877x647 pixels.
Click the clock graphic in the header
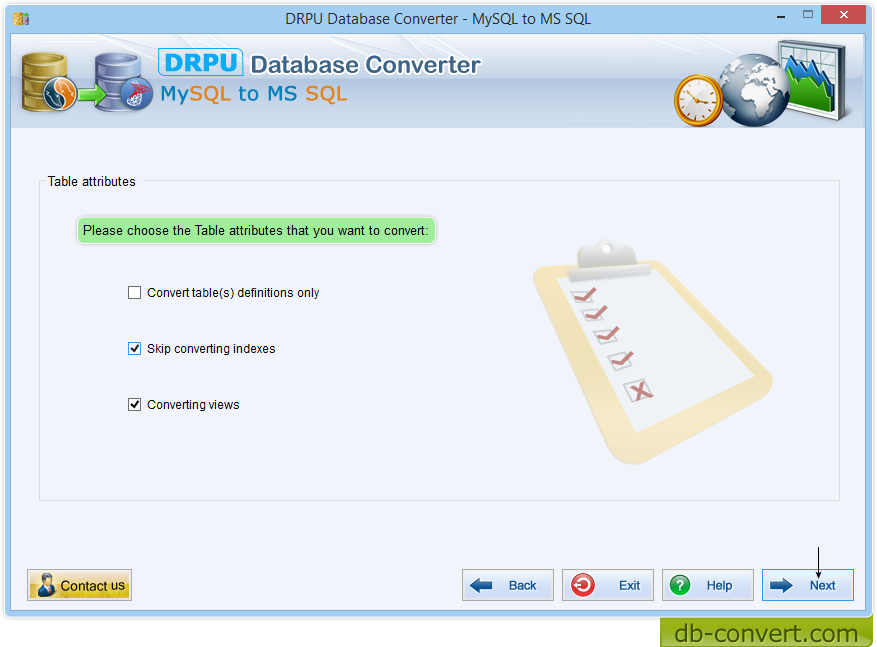coord(697,100)
